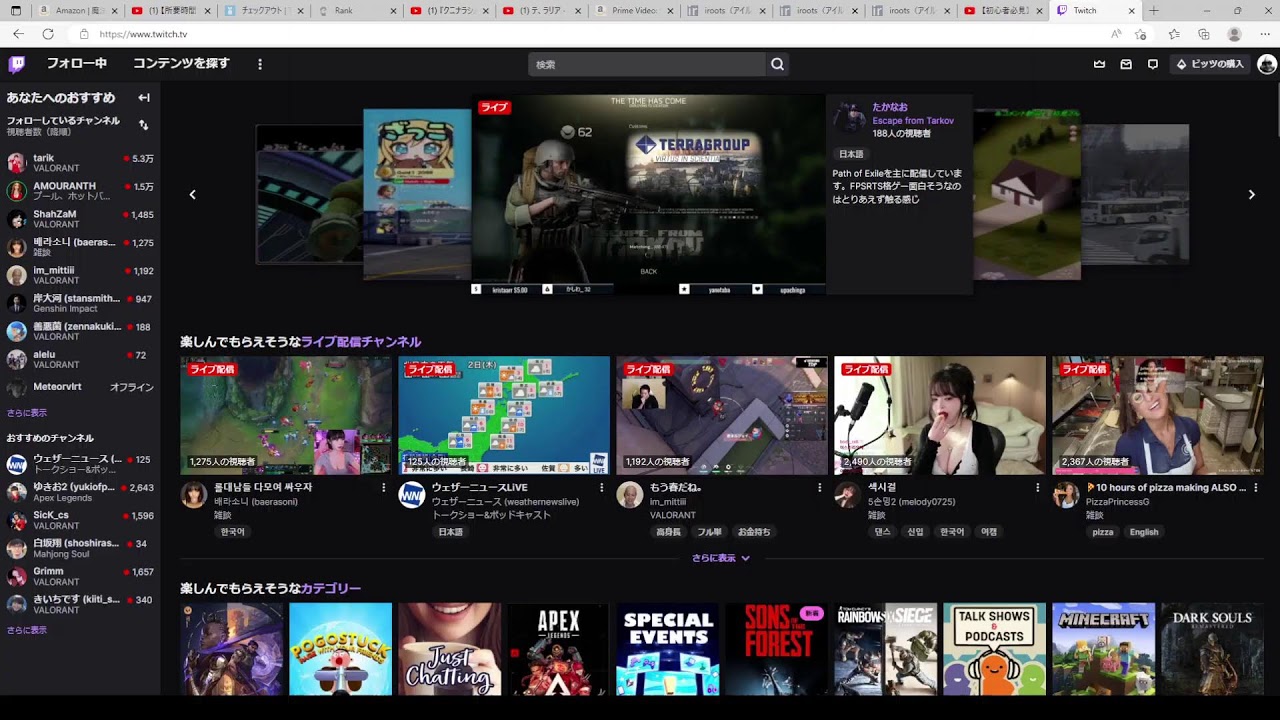Open weathernewslive channel avatar icon
Image resolution: width=1280 pixels, height=720 pixels.
(411, 495)
